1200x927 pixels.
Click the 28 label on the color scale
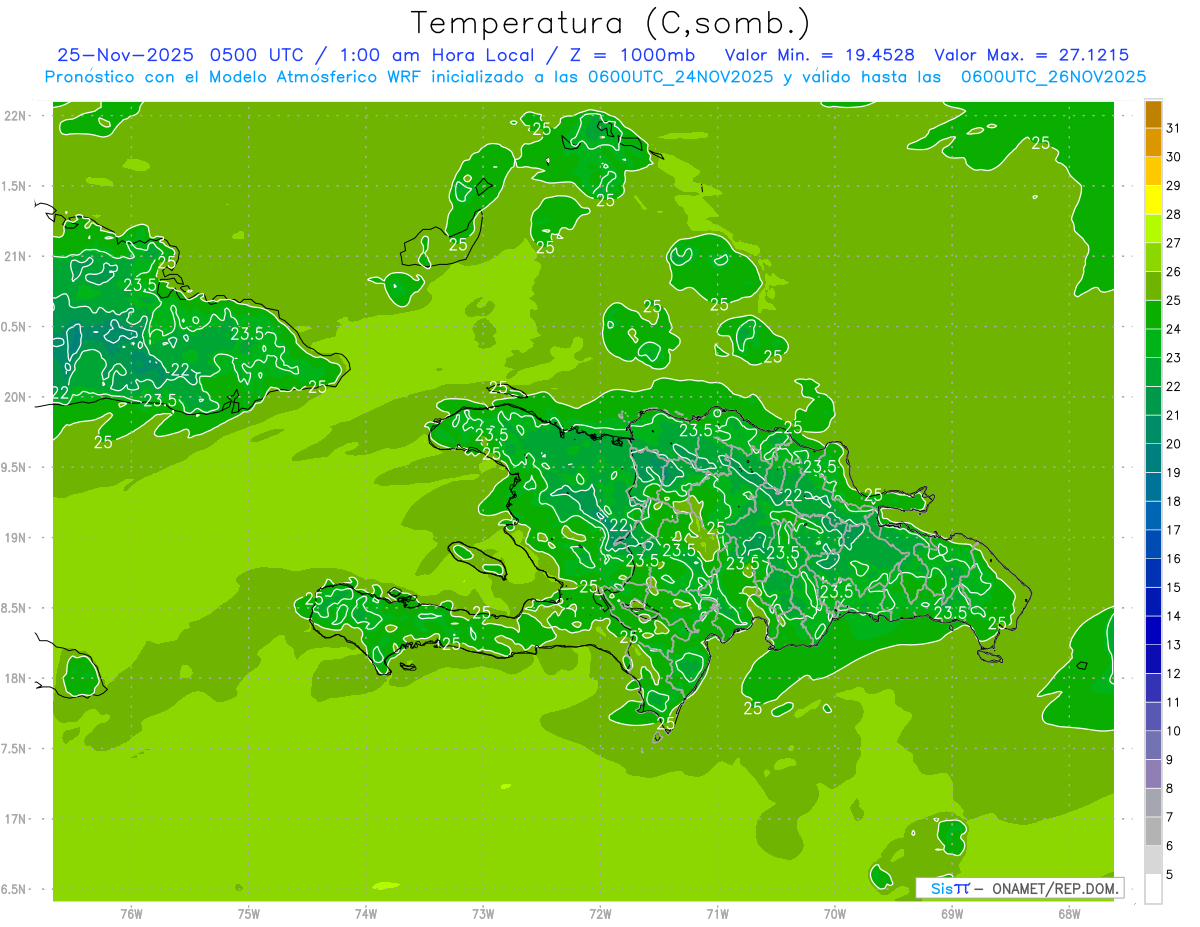[x=1173, y=214]
